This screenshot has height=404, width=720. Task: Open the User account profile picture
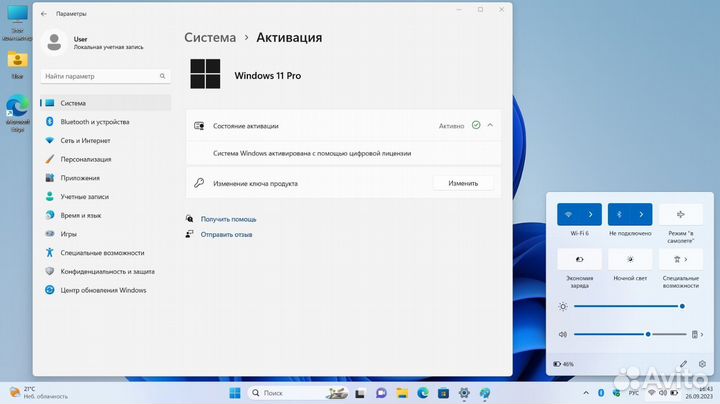(x=54, y=43)
